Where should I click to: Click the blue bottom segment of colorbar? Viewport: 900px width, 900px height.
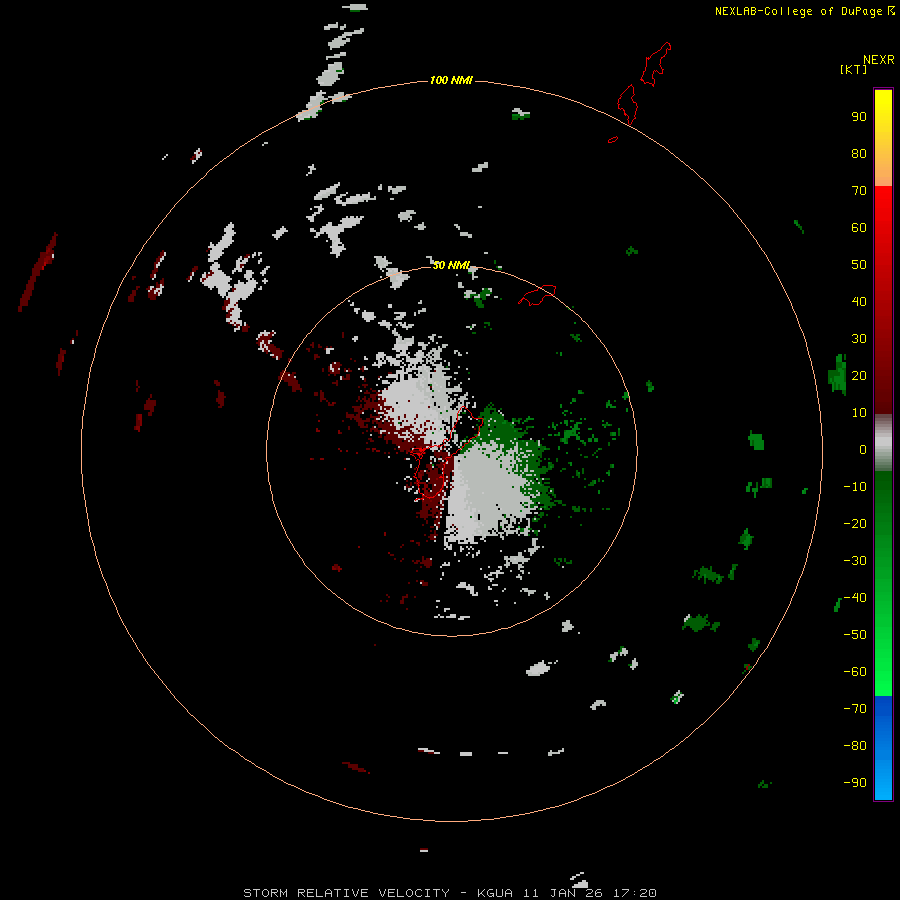click(883, 748)
